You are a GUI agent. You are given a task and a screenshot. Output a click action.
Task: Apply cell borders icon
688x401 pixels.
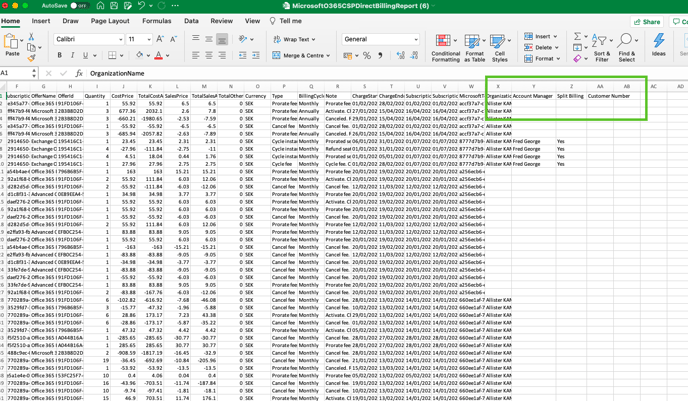[x=112, y=55]
